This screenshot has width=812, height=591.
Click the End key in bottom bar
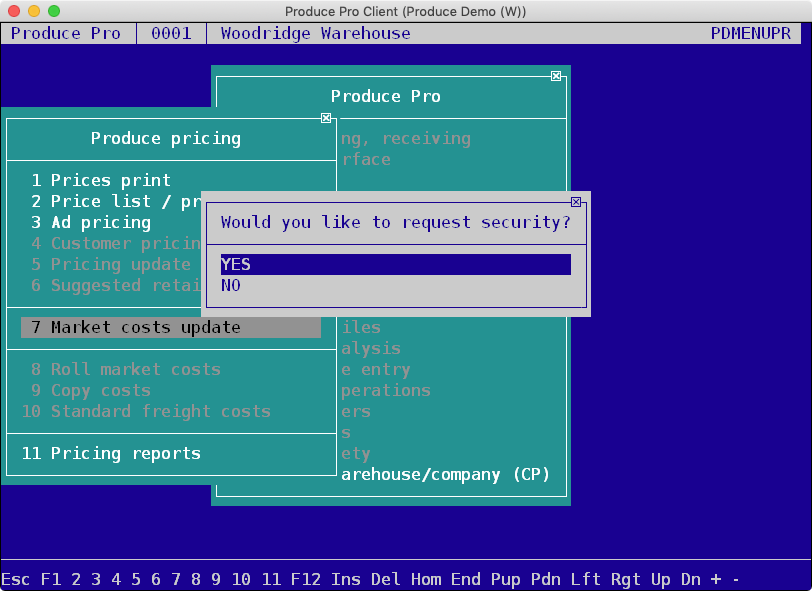coord(466,579)
